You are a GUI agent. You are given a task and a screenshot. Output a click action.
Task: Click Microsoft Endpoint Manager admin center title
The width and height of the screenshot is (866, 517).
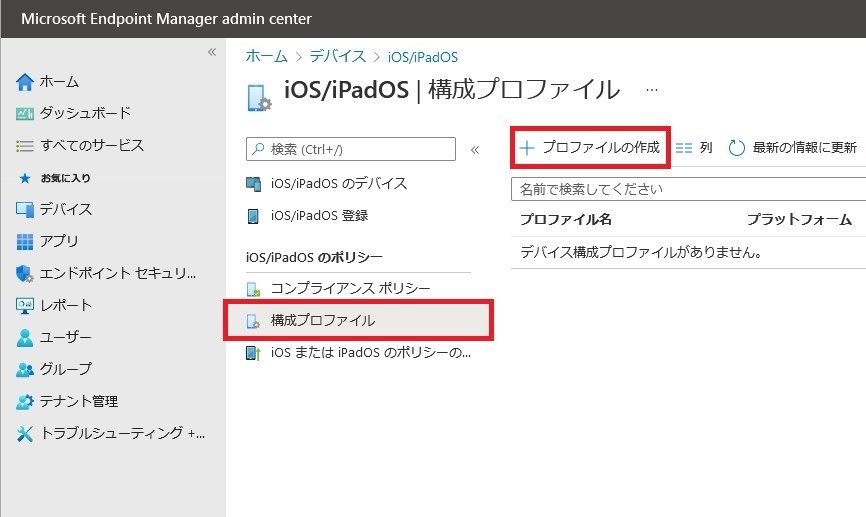pos(166,19)
